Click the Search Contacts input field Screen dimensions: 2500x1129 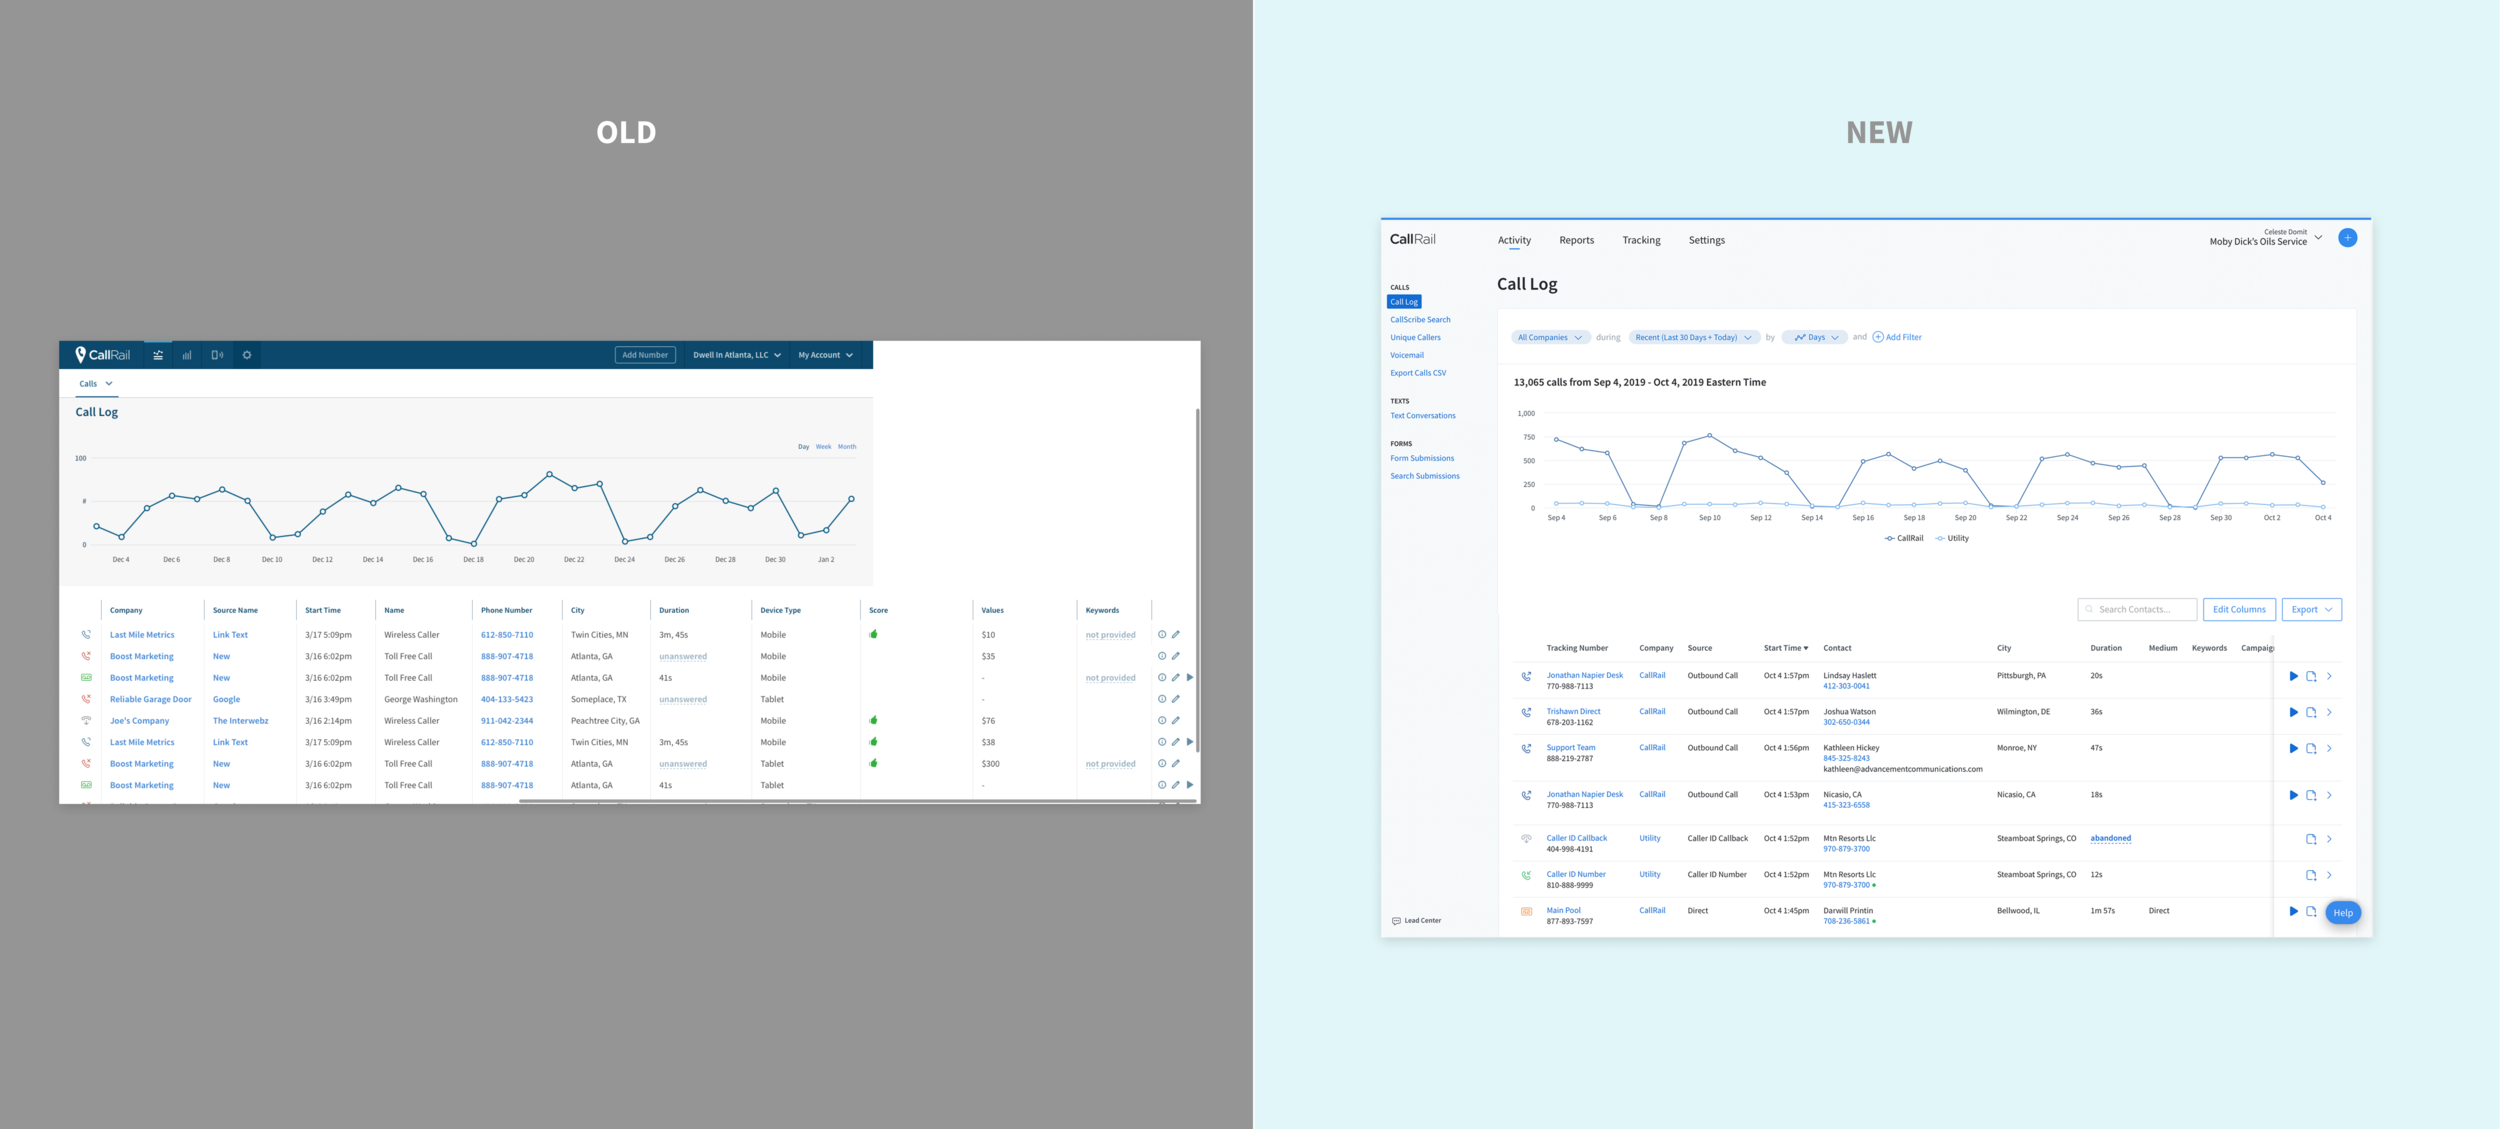click(x=2140, y=610)
